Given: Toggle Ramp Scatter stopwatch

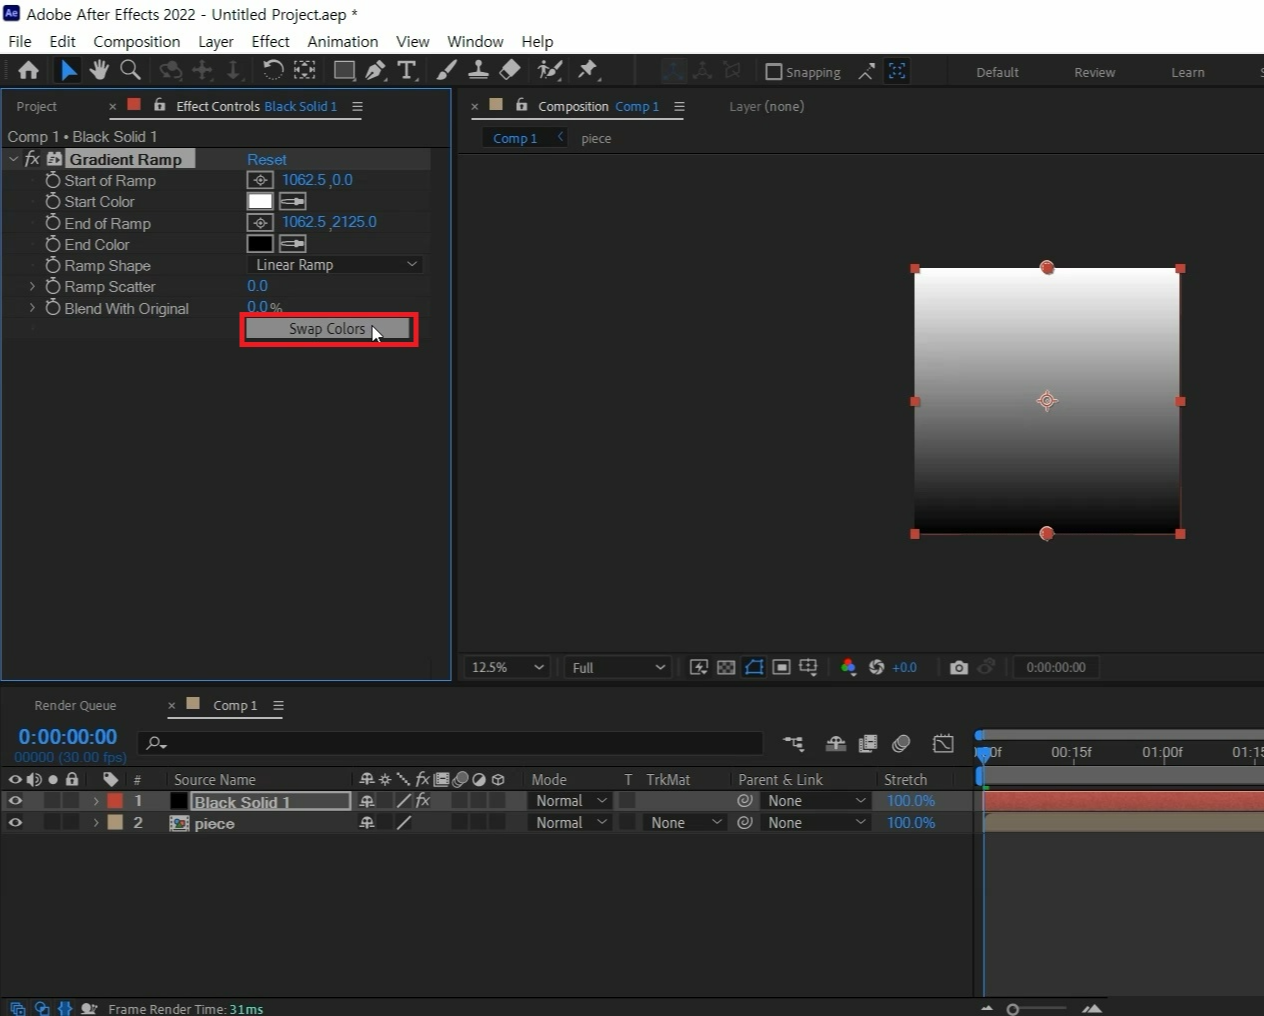Looking at the screenshot, I should [53, 286].
